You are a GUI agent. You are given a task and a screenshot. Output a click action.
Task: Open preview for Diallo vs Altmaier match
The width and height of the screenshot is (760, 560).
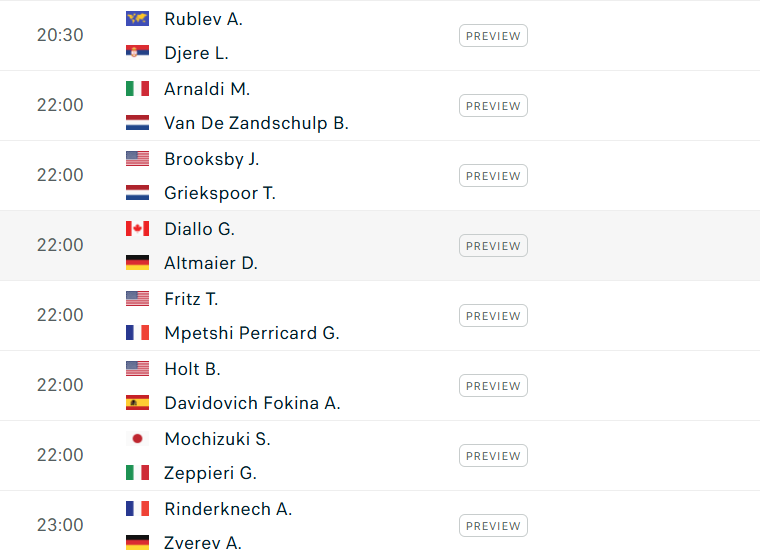[493, 246]
